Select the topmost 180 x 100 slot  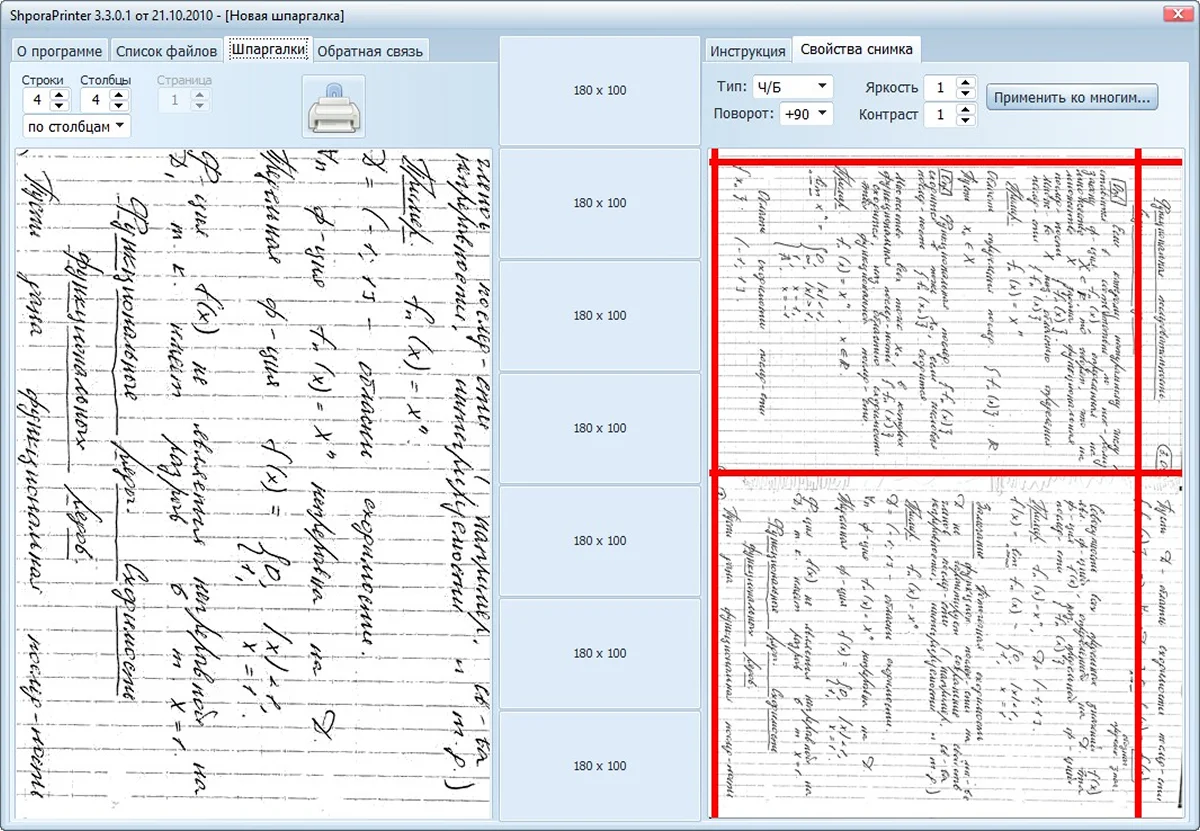point(600,90)
